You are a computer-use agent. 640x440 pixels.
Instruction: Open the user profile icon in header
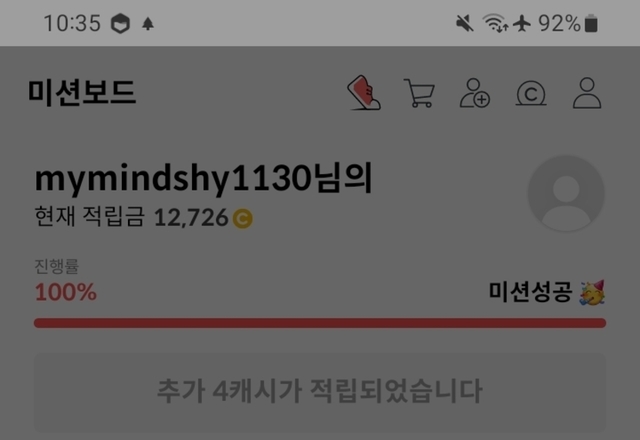point(587,93)
